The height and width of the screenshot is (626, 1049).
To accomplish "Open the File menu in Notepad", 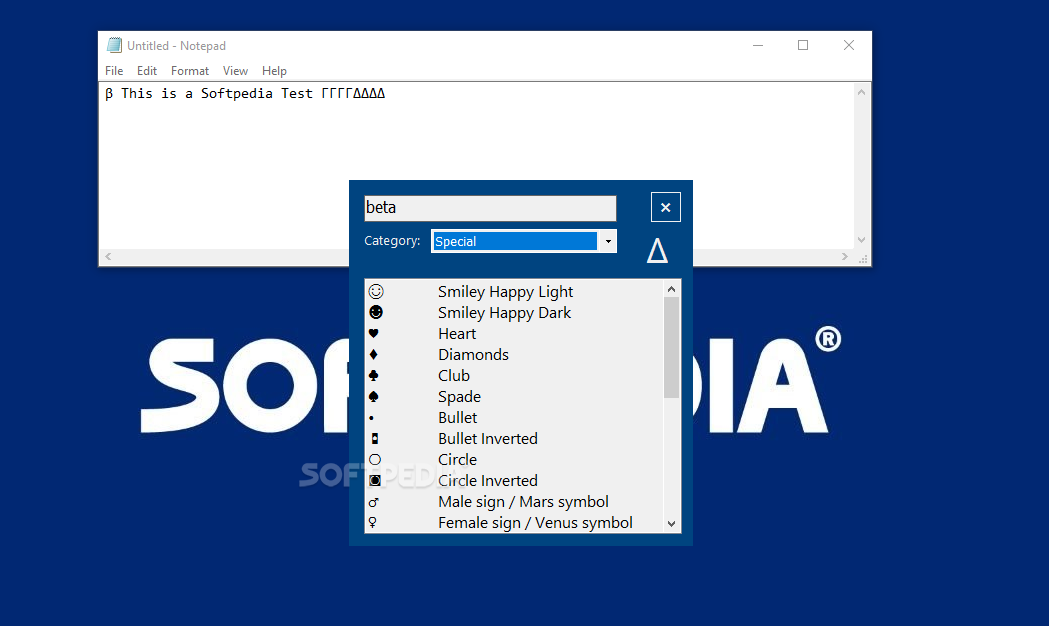I will click(114, 71).
